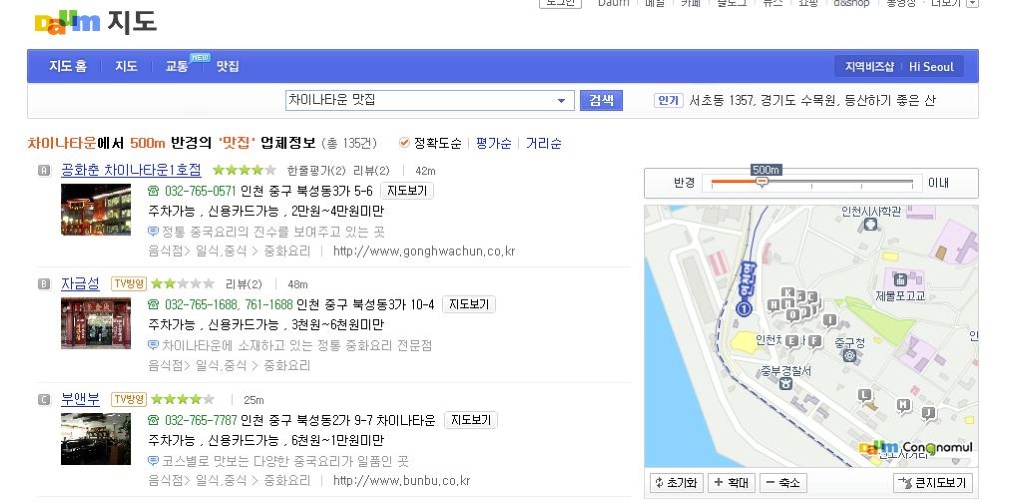Image resolution: width=1024 pixels, height=504 pixels.
Task: Open the 교통 tab
Action: coord(177,66)
